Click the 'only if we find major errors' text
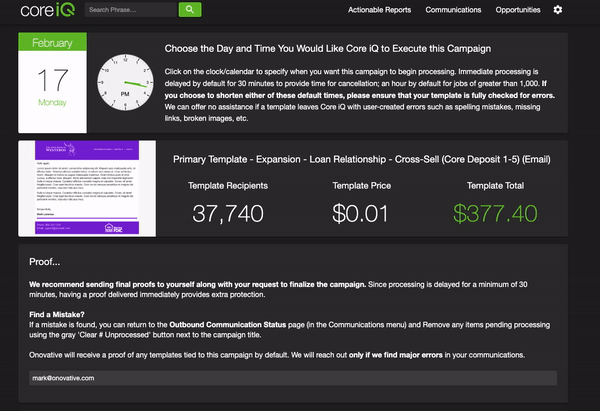Viewport: 600px width, 411px height. 396,355
